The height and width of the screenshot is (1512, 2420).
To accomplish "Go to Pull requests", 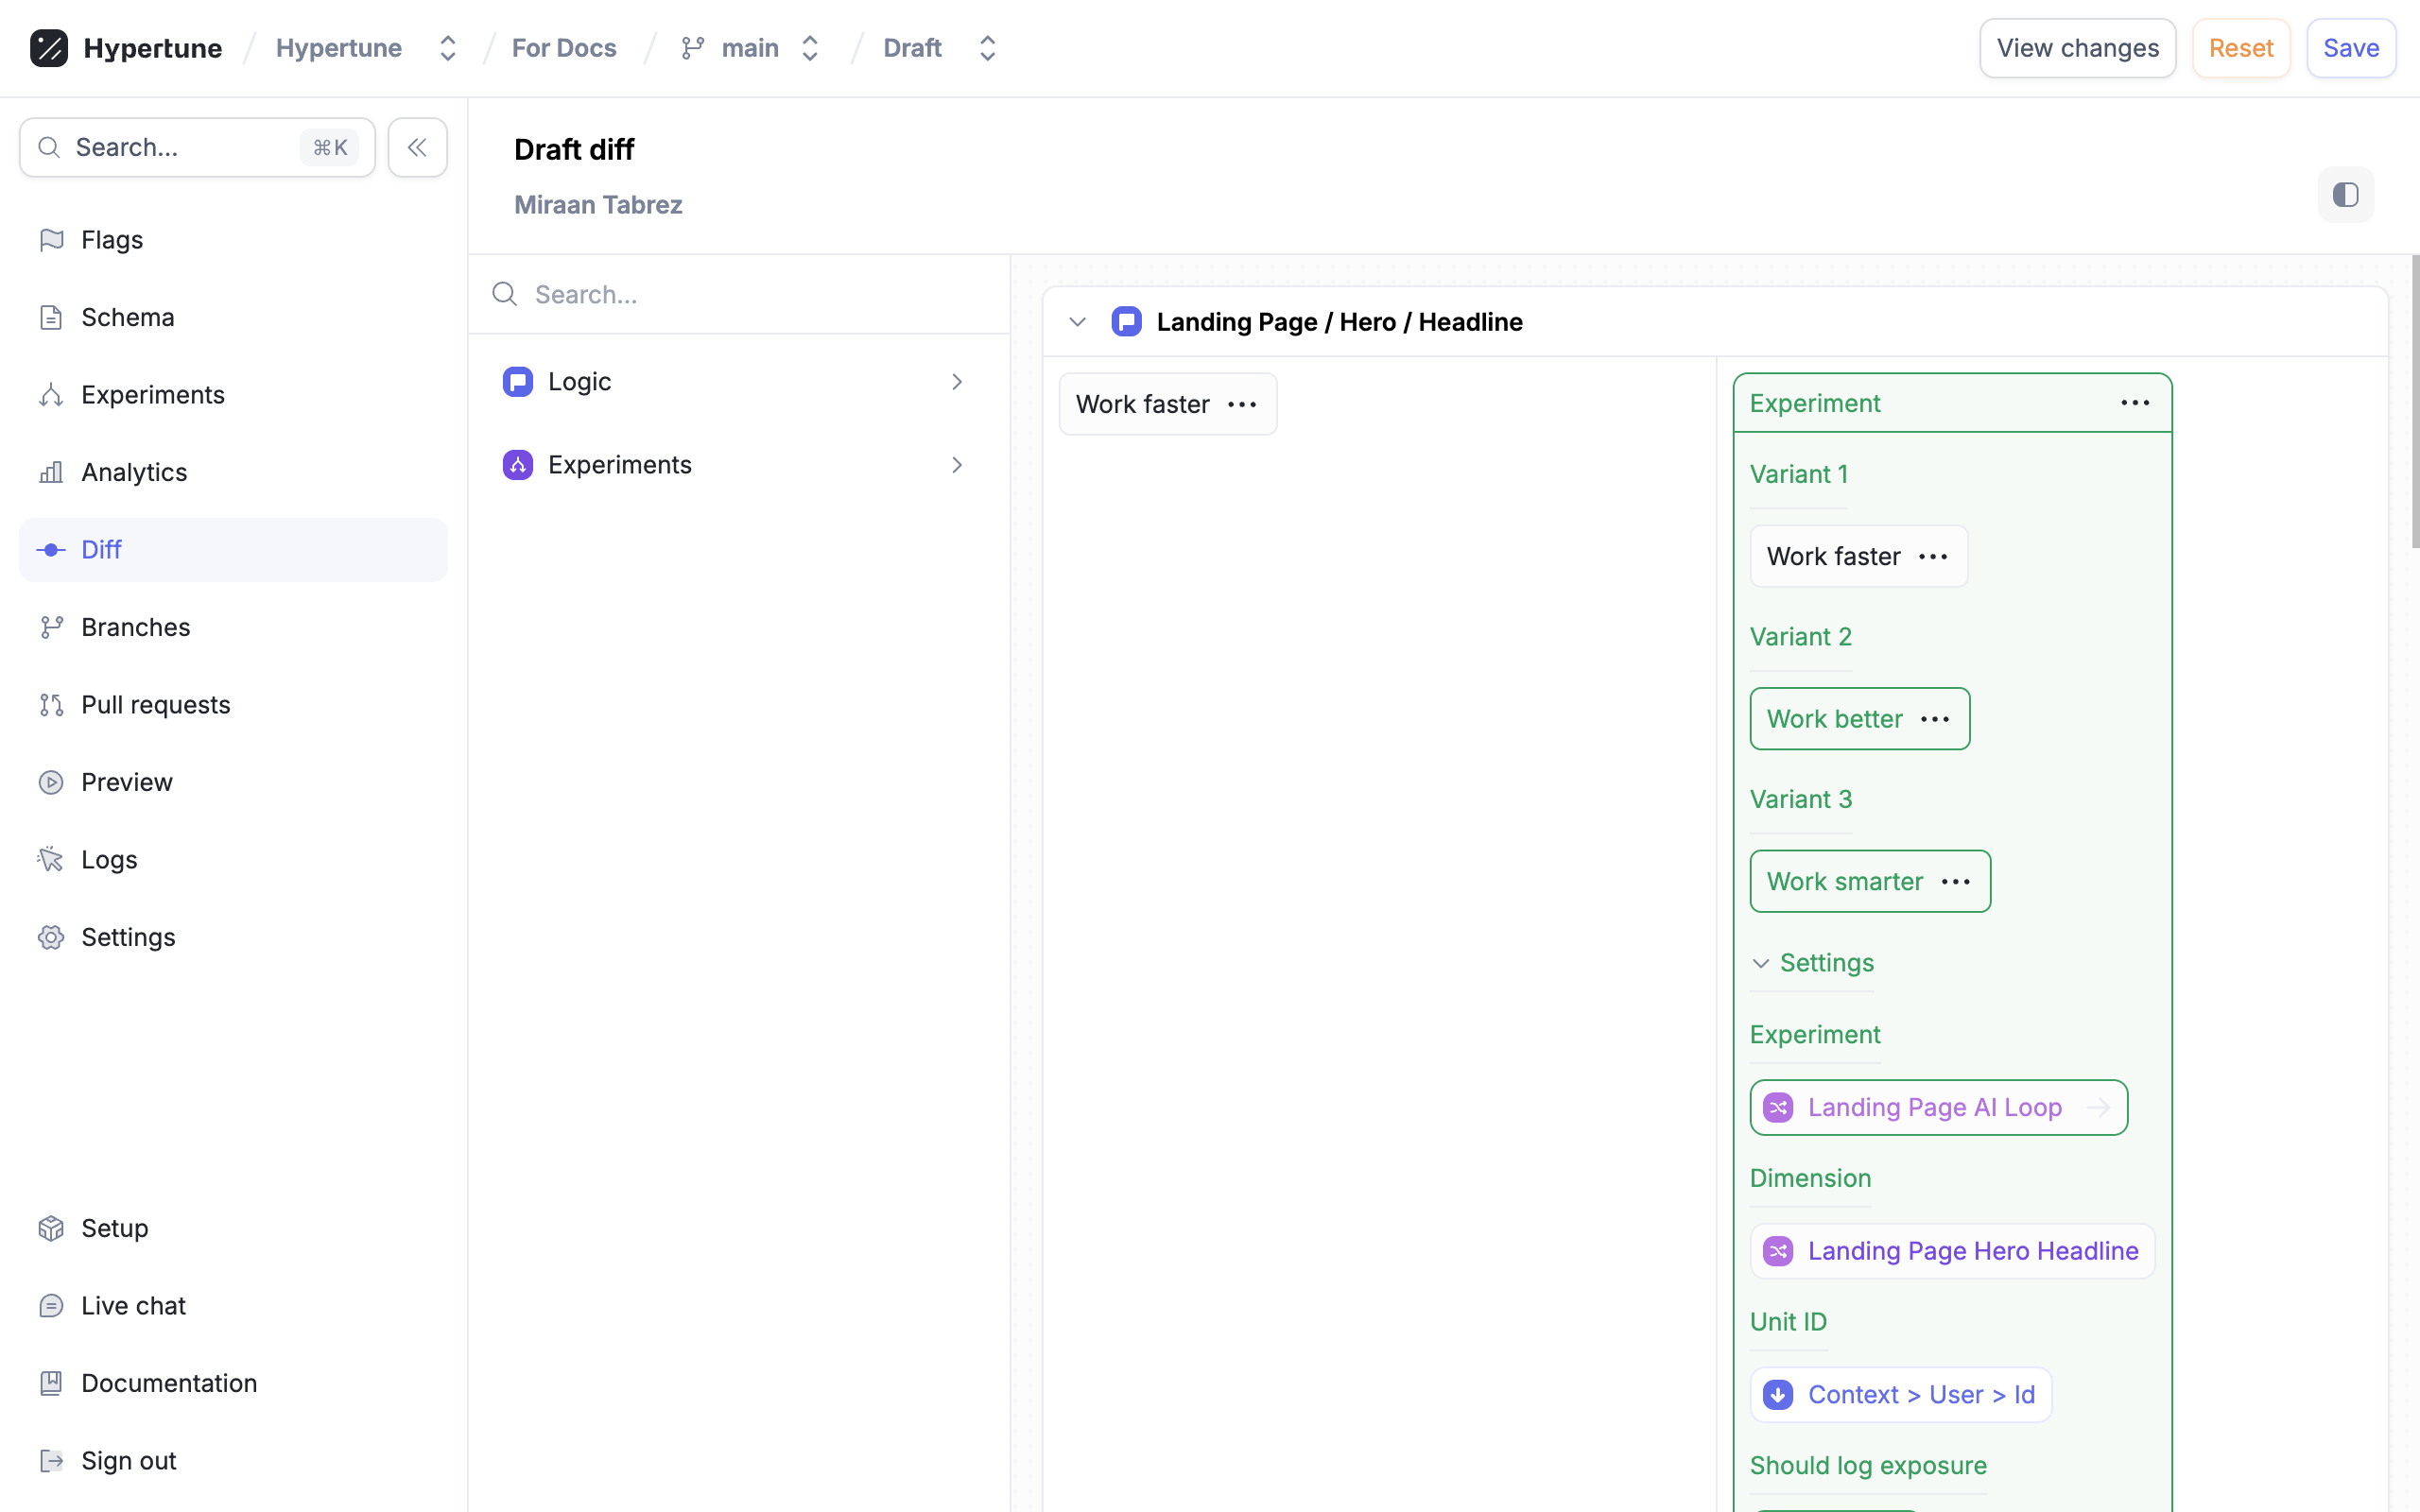I will [x=155, y=705].
